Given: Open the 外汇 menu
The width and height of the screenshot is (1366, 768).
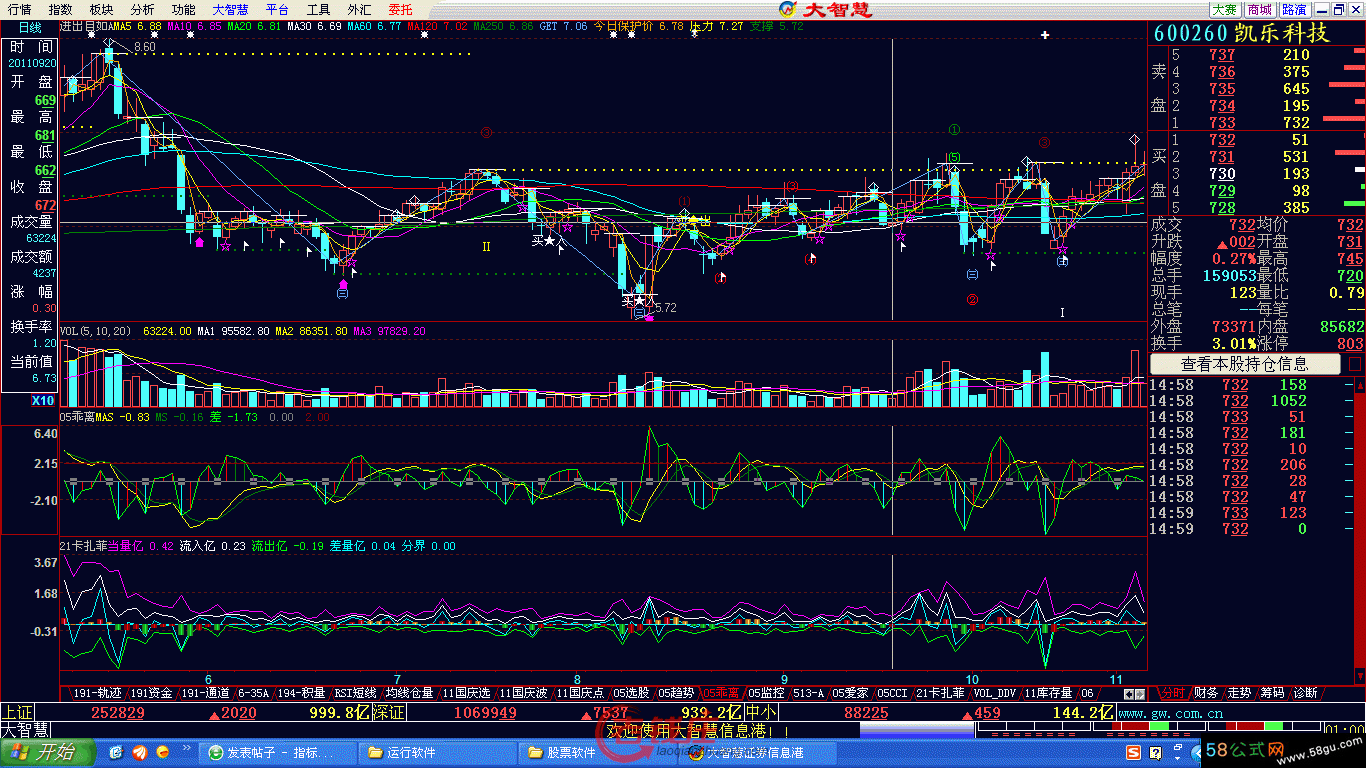Looking at the screenshot, I should coord(359,9).
